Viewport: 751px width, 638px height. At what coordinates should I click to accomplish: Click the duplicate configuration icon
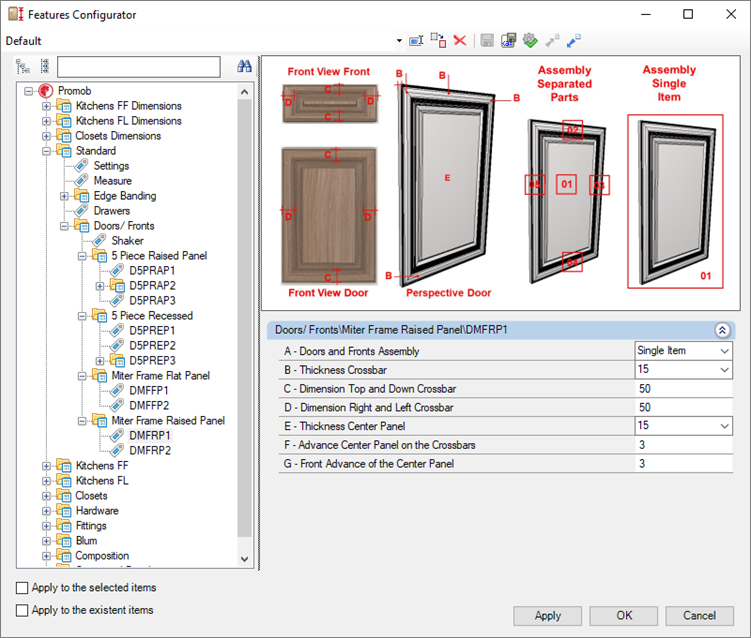(x=438, y=41)
